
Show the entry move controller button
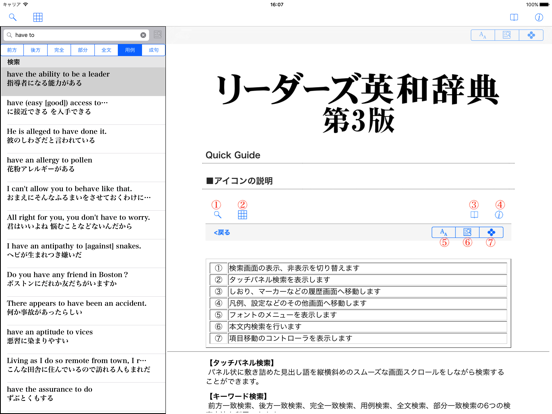tap(531, 35)
